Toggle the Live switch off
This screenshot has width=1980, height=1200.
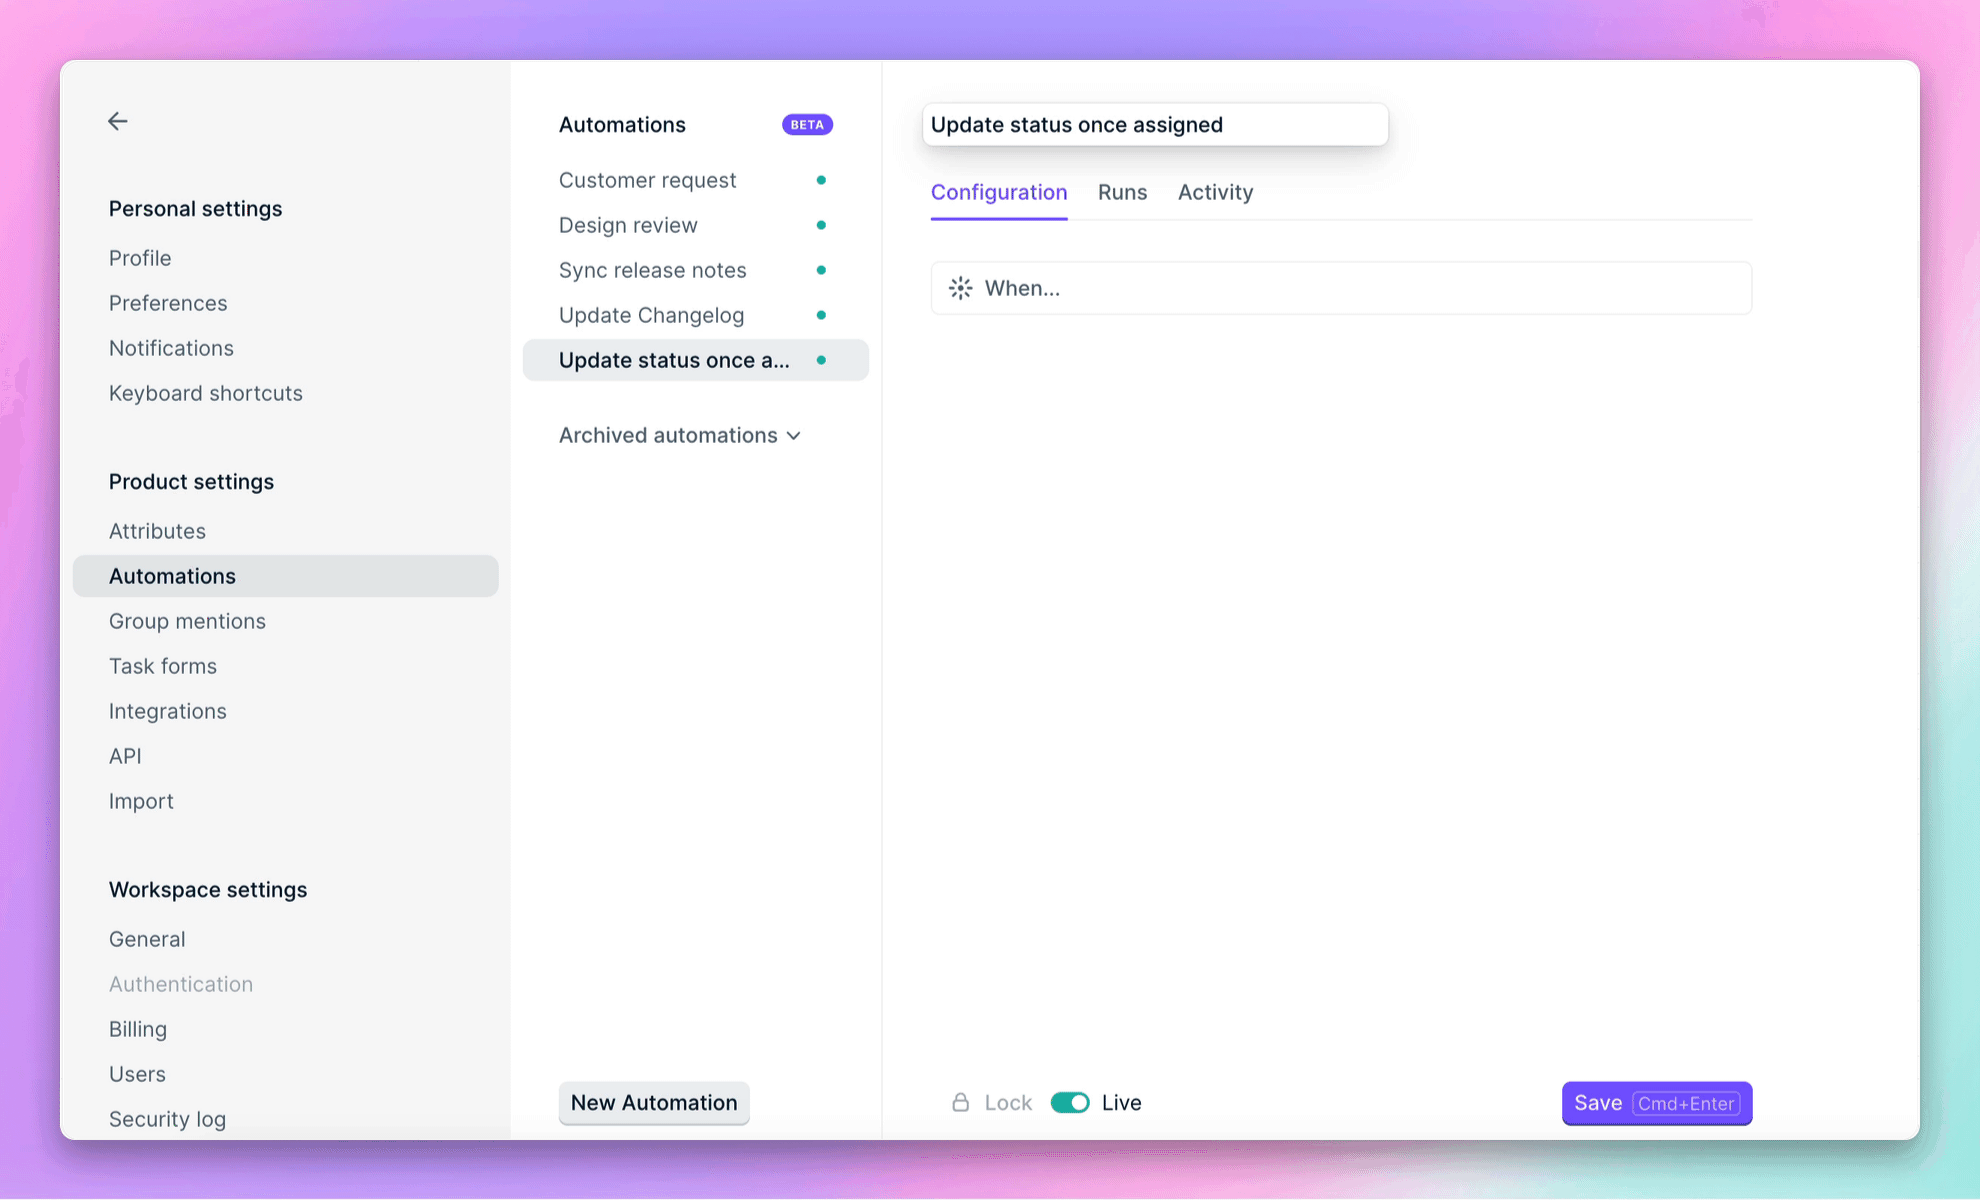tap(1070, 1102)
